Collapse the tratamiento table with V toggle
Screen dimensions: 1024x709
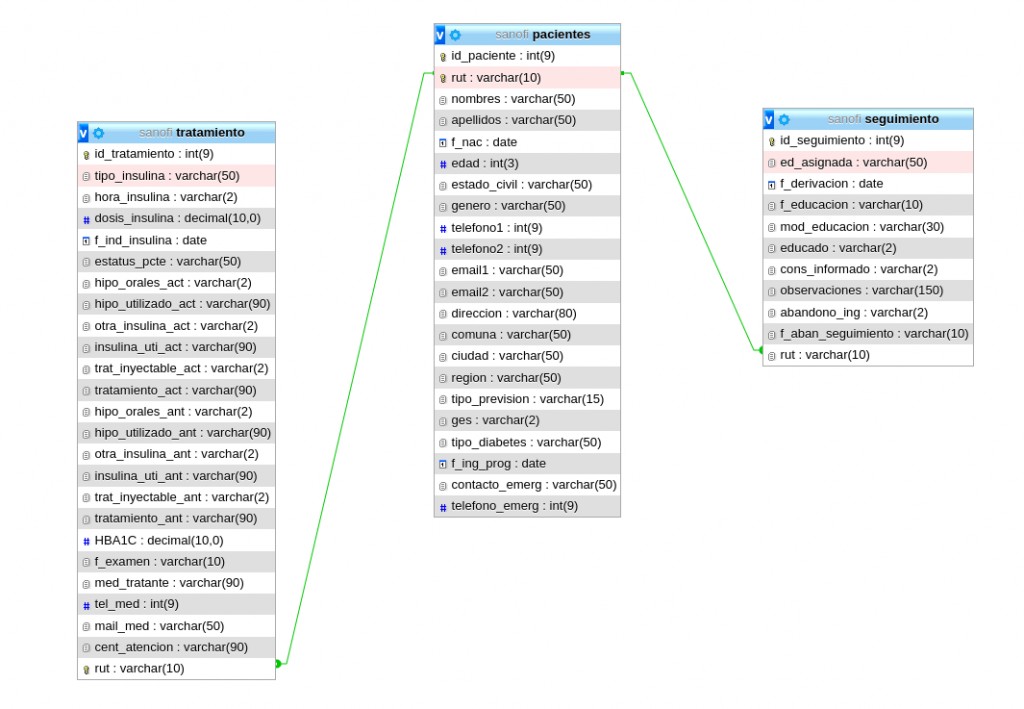point(83,133)
